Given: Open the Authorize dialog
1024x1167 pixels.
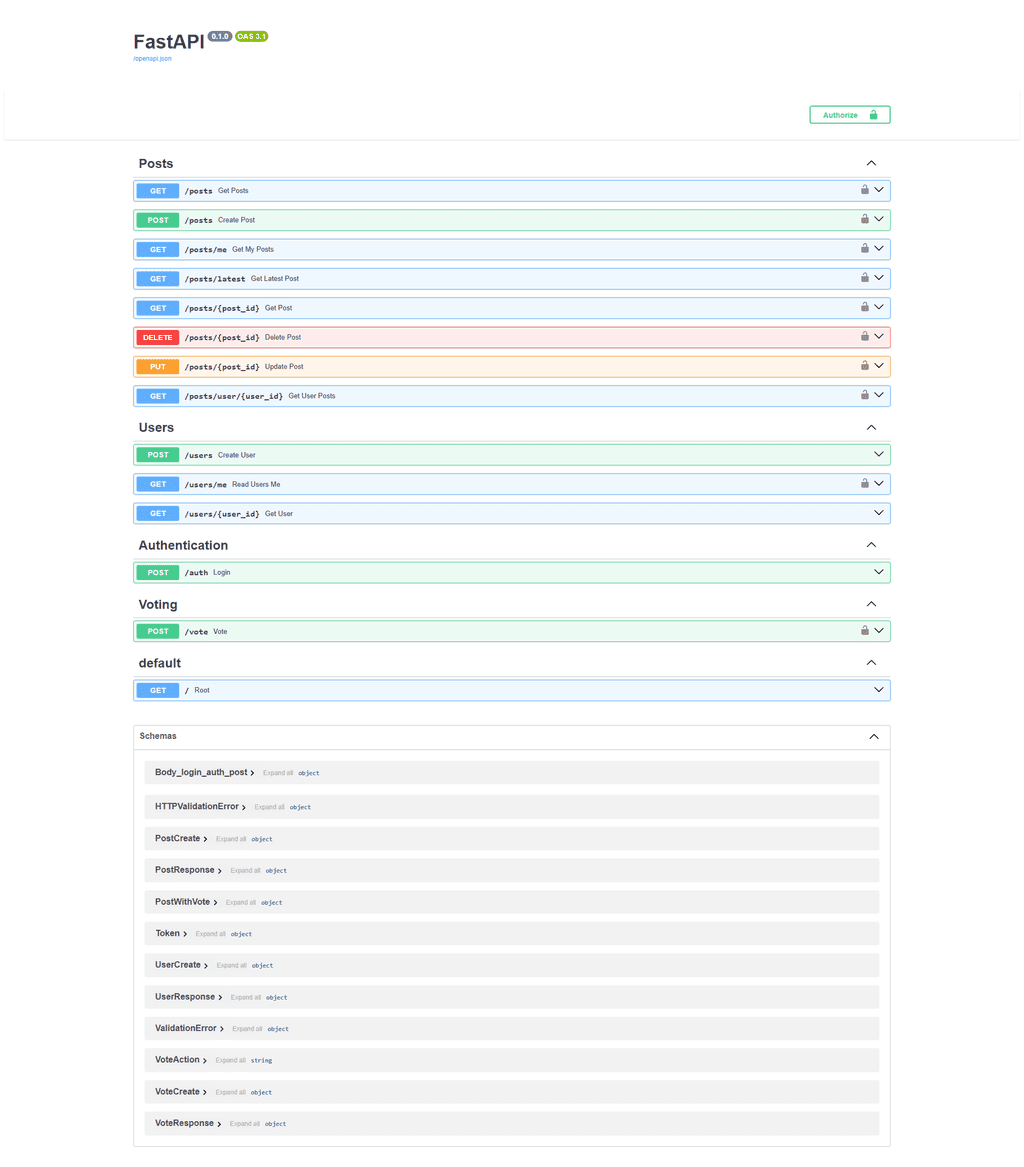Looking at the screenshot, I should (x=849, y=115).
